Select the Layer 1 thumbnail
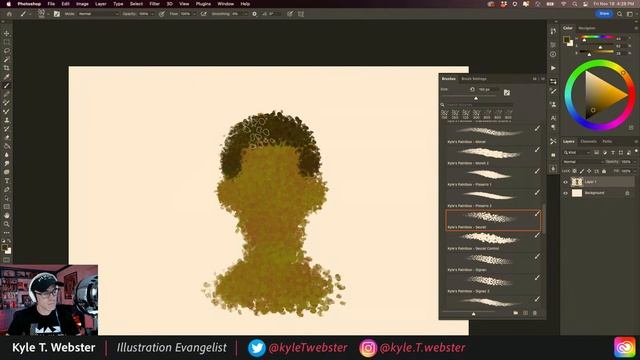The width and height of the screenshot is (640, 360). pos(576,182)
